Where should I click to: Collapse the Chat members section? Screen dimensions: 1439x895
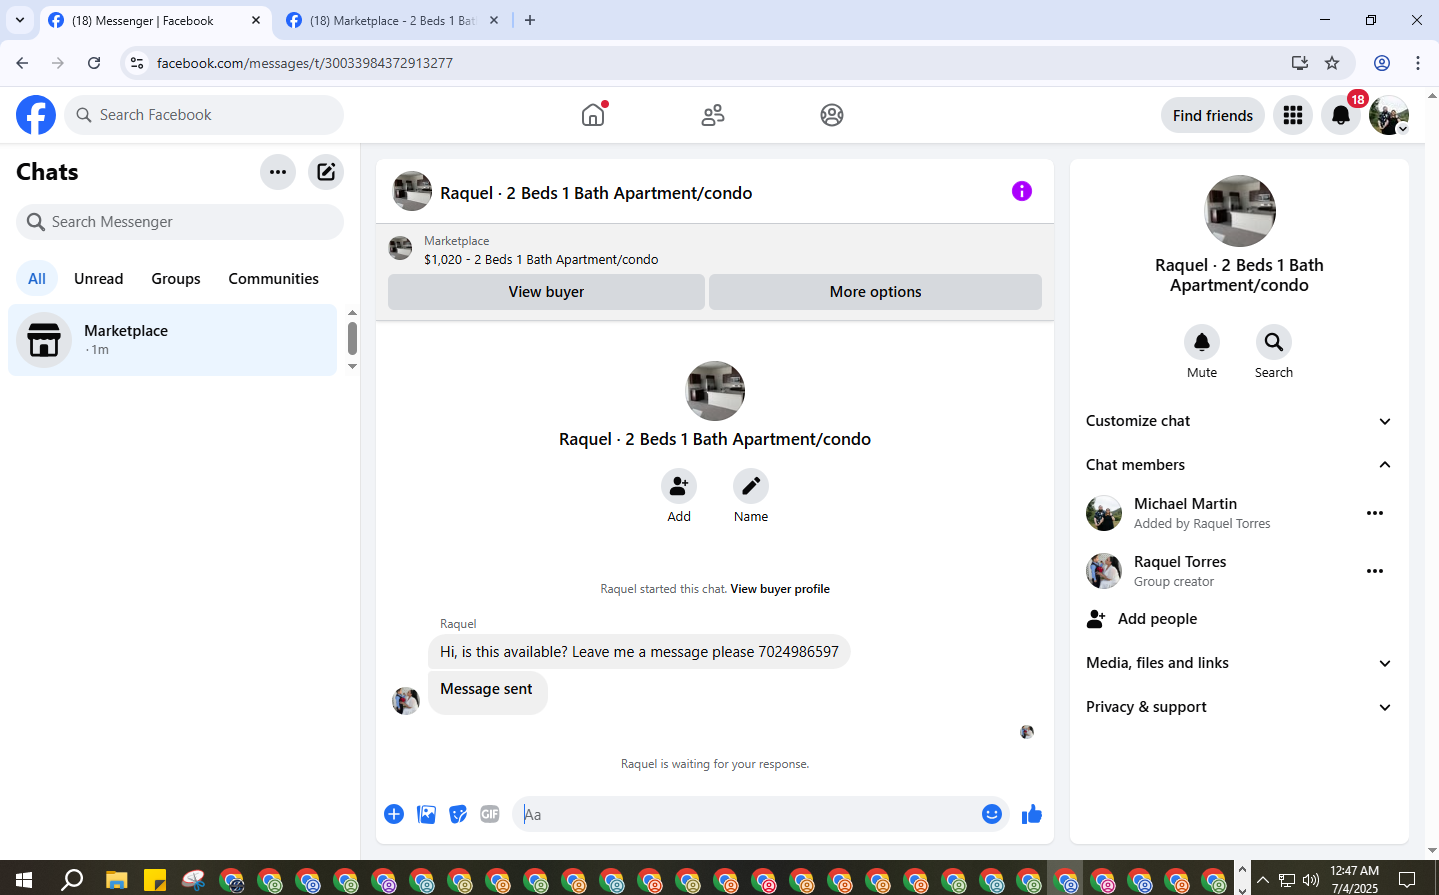coord(1239,465)
